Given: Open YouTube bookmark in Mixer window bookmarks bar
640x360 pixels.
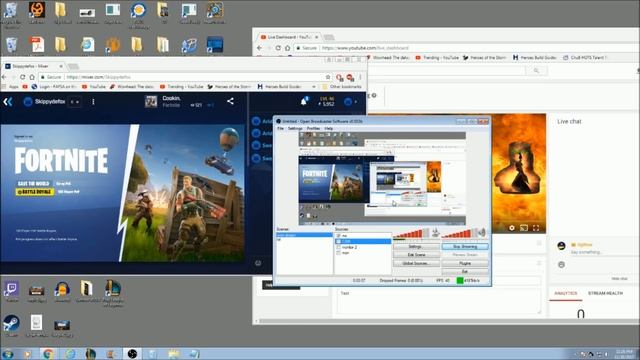Looking at the screenshot, I should [x=94, y=87].
